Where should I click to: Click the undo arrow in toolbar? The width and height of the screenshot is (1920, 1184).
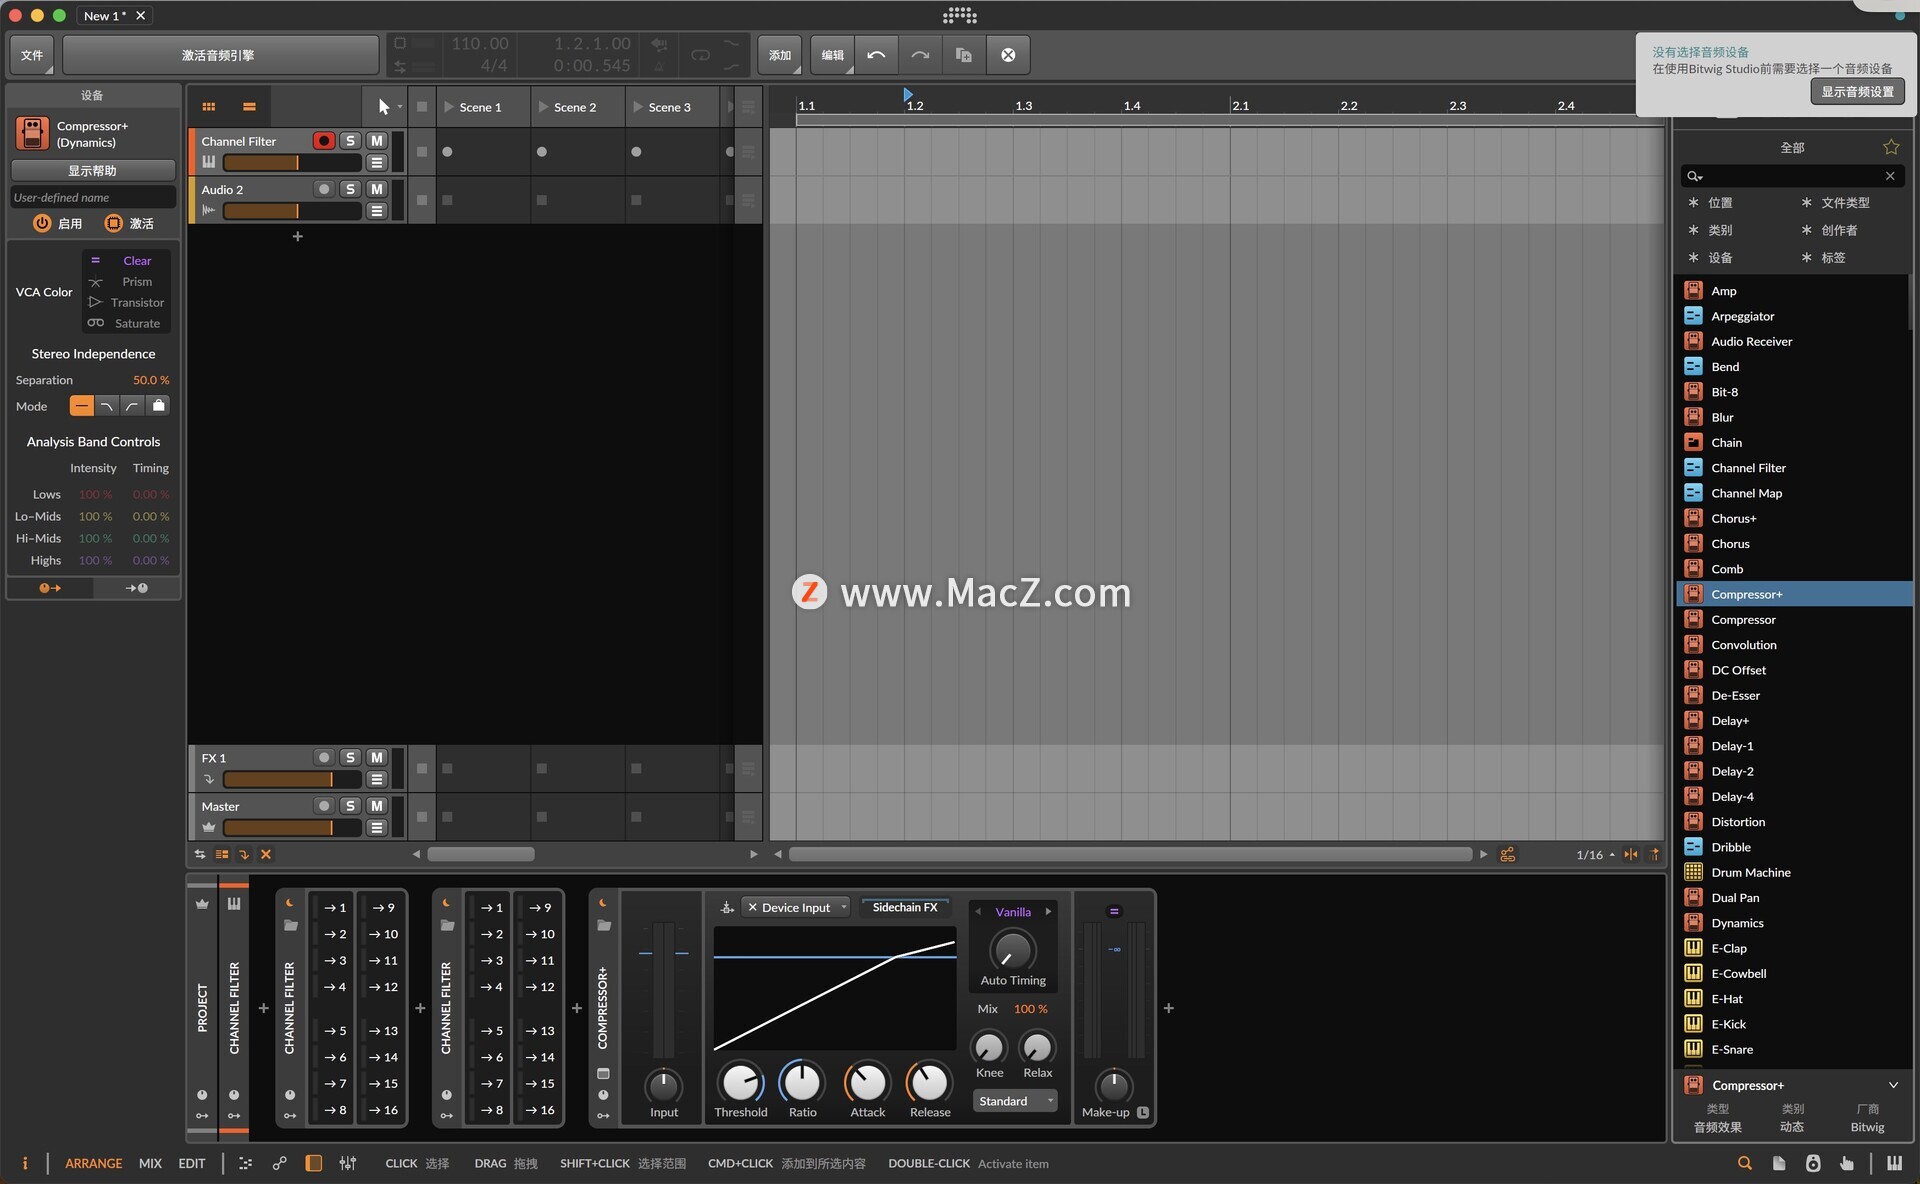876,55
